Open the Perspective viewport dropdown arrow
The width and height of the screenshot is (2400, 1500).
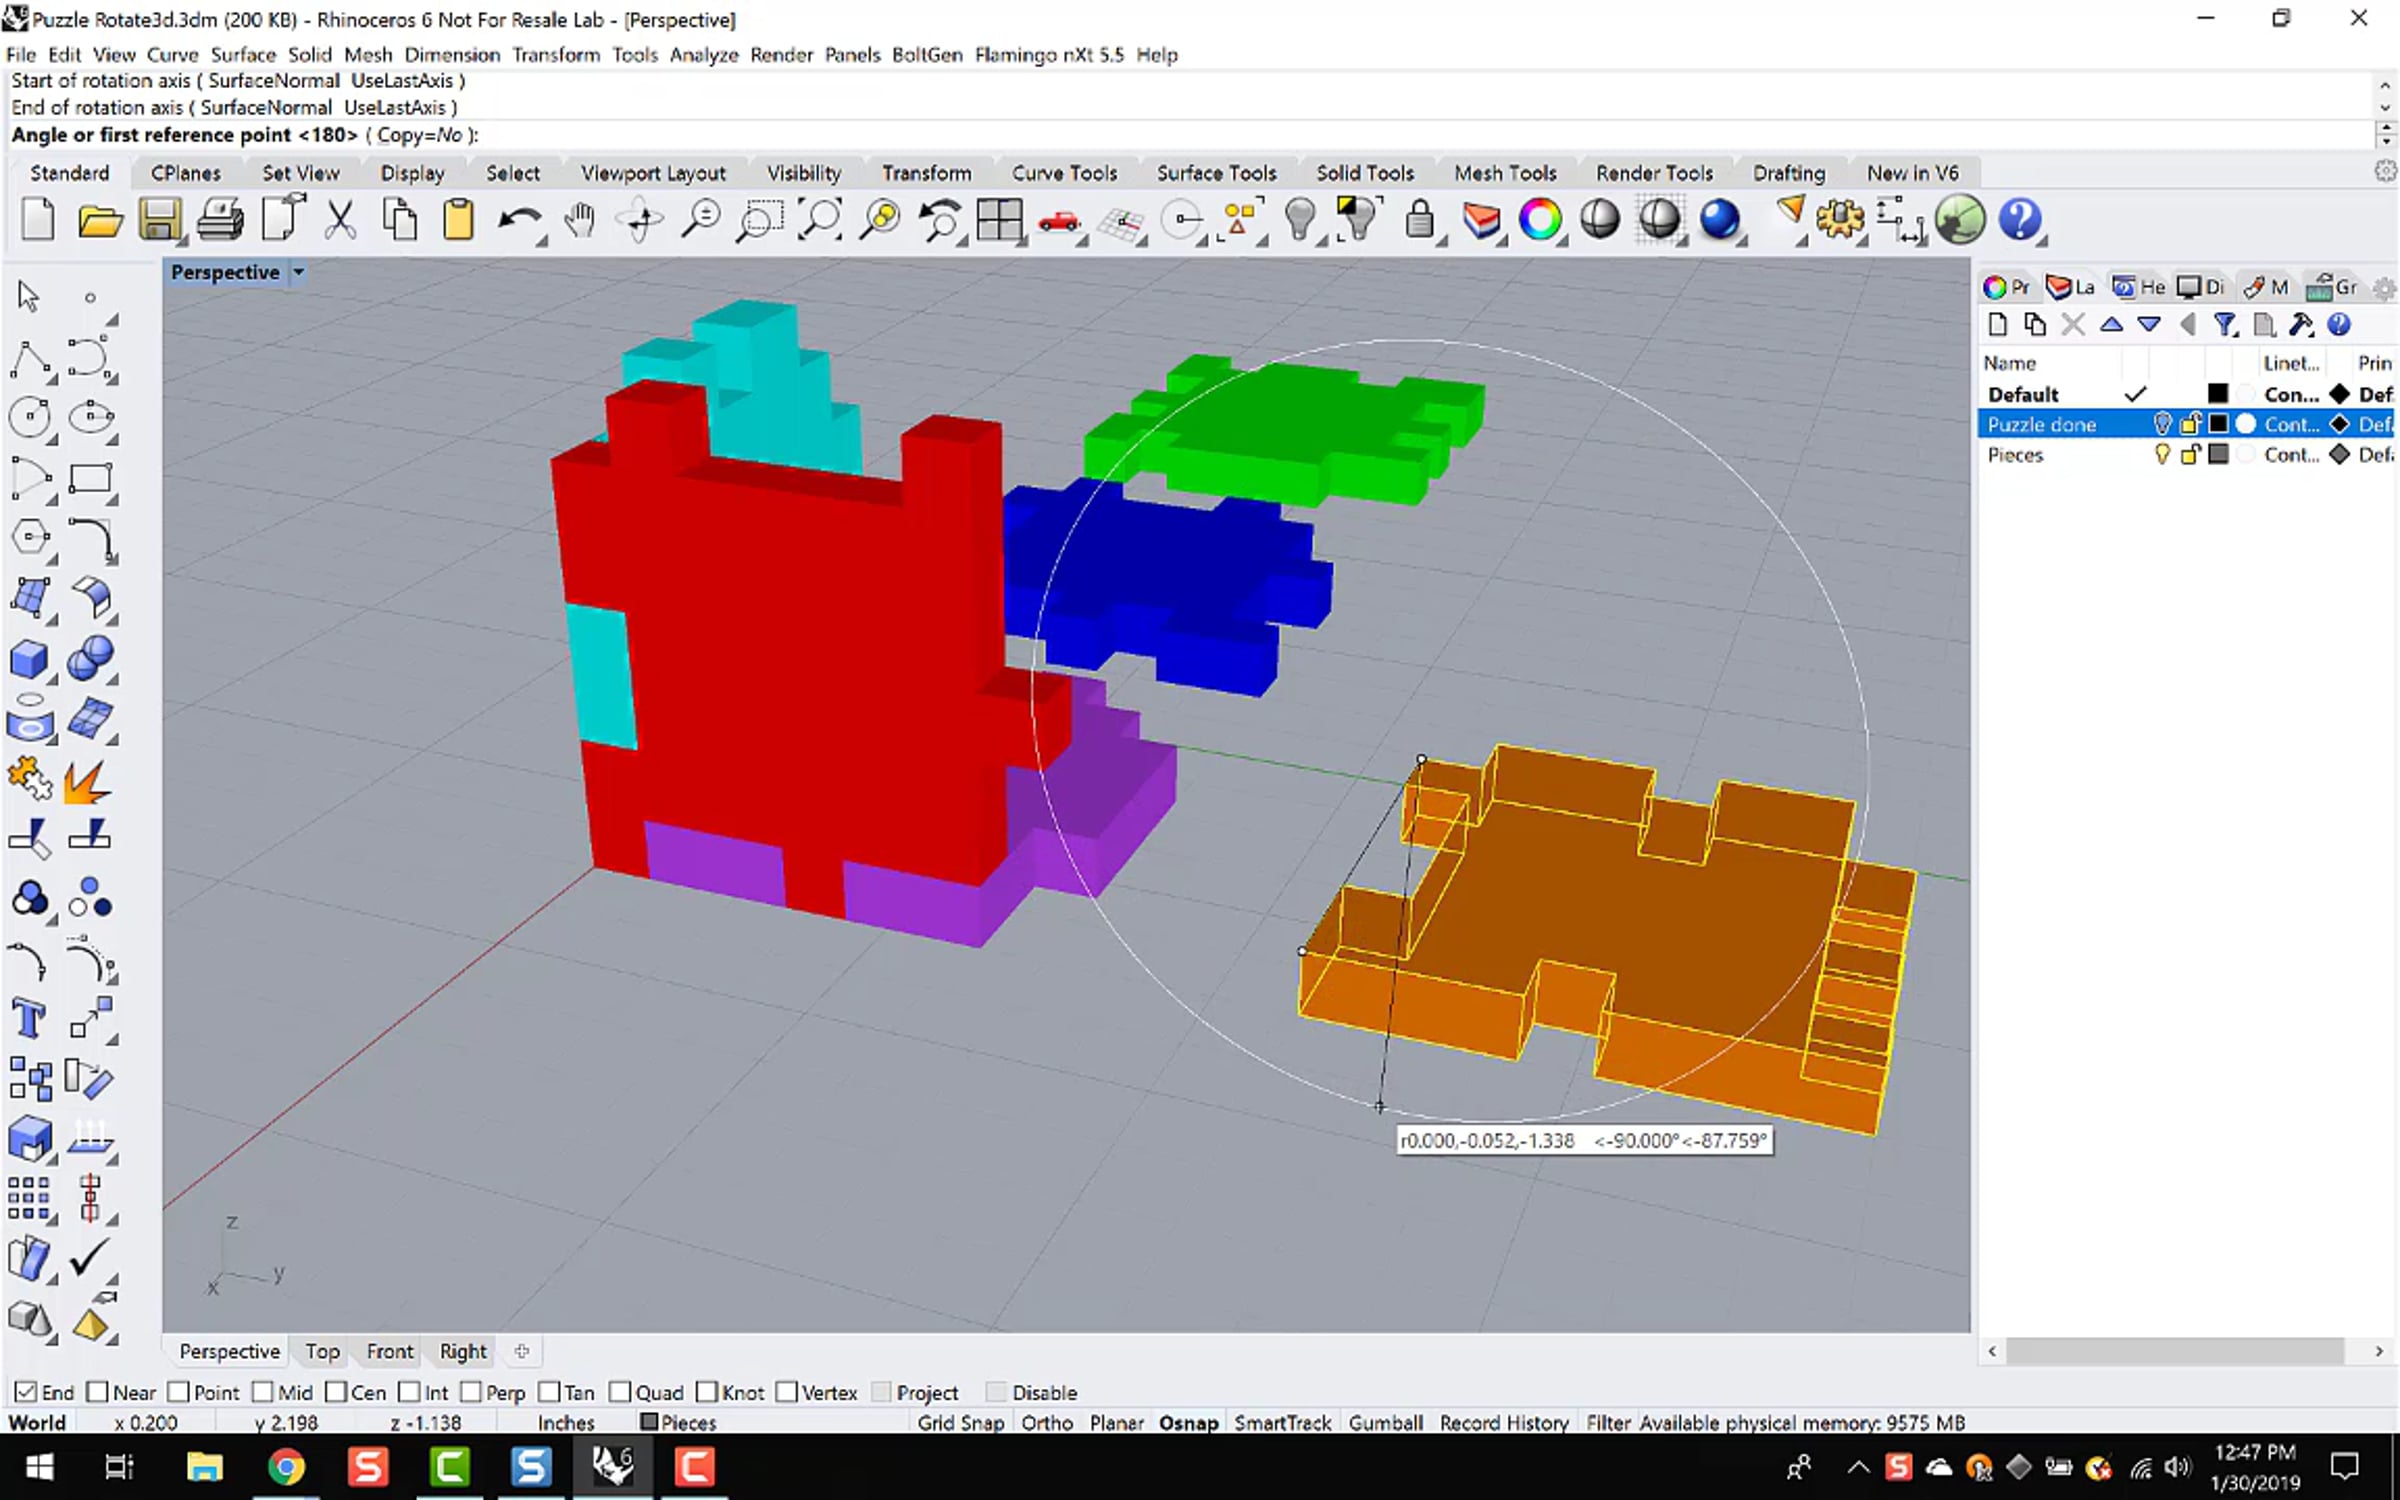click(x=298, y=272)
